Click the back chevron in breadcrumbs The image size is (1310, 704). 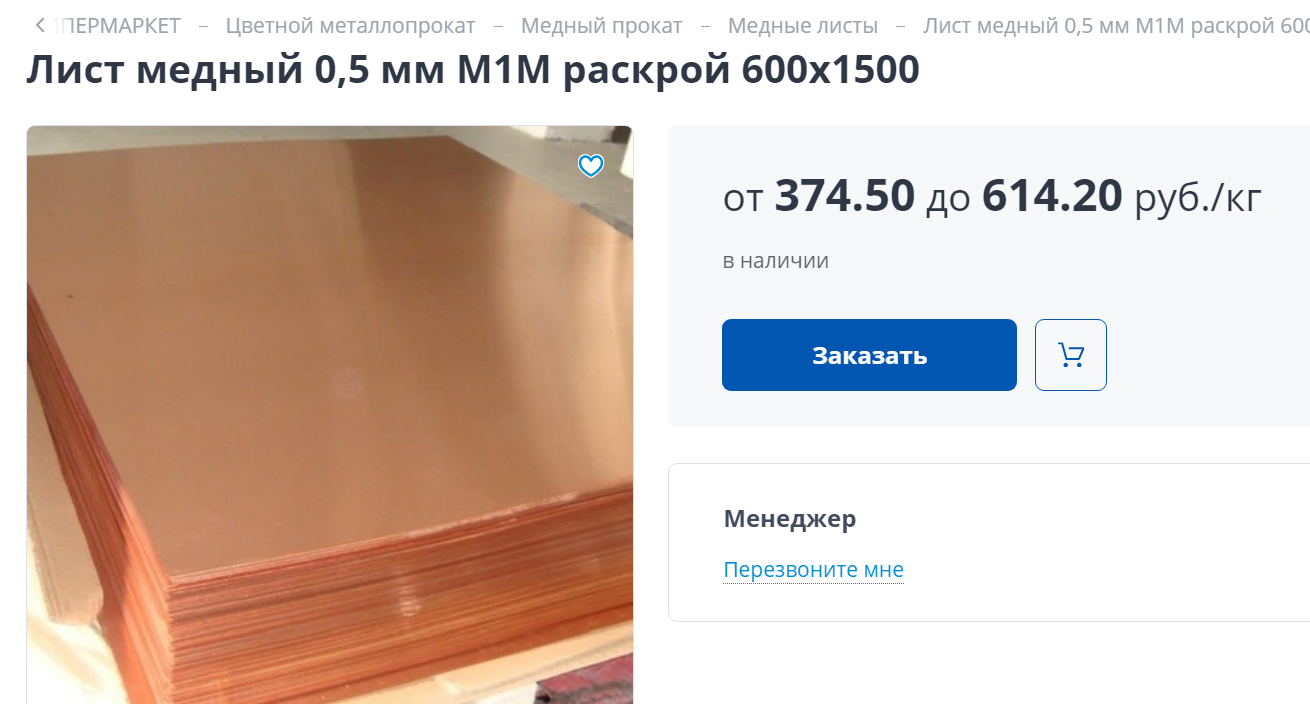tap(40, 25)
